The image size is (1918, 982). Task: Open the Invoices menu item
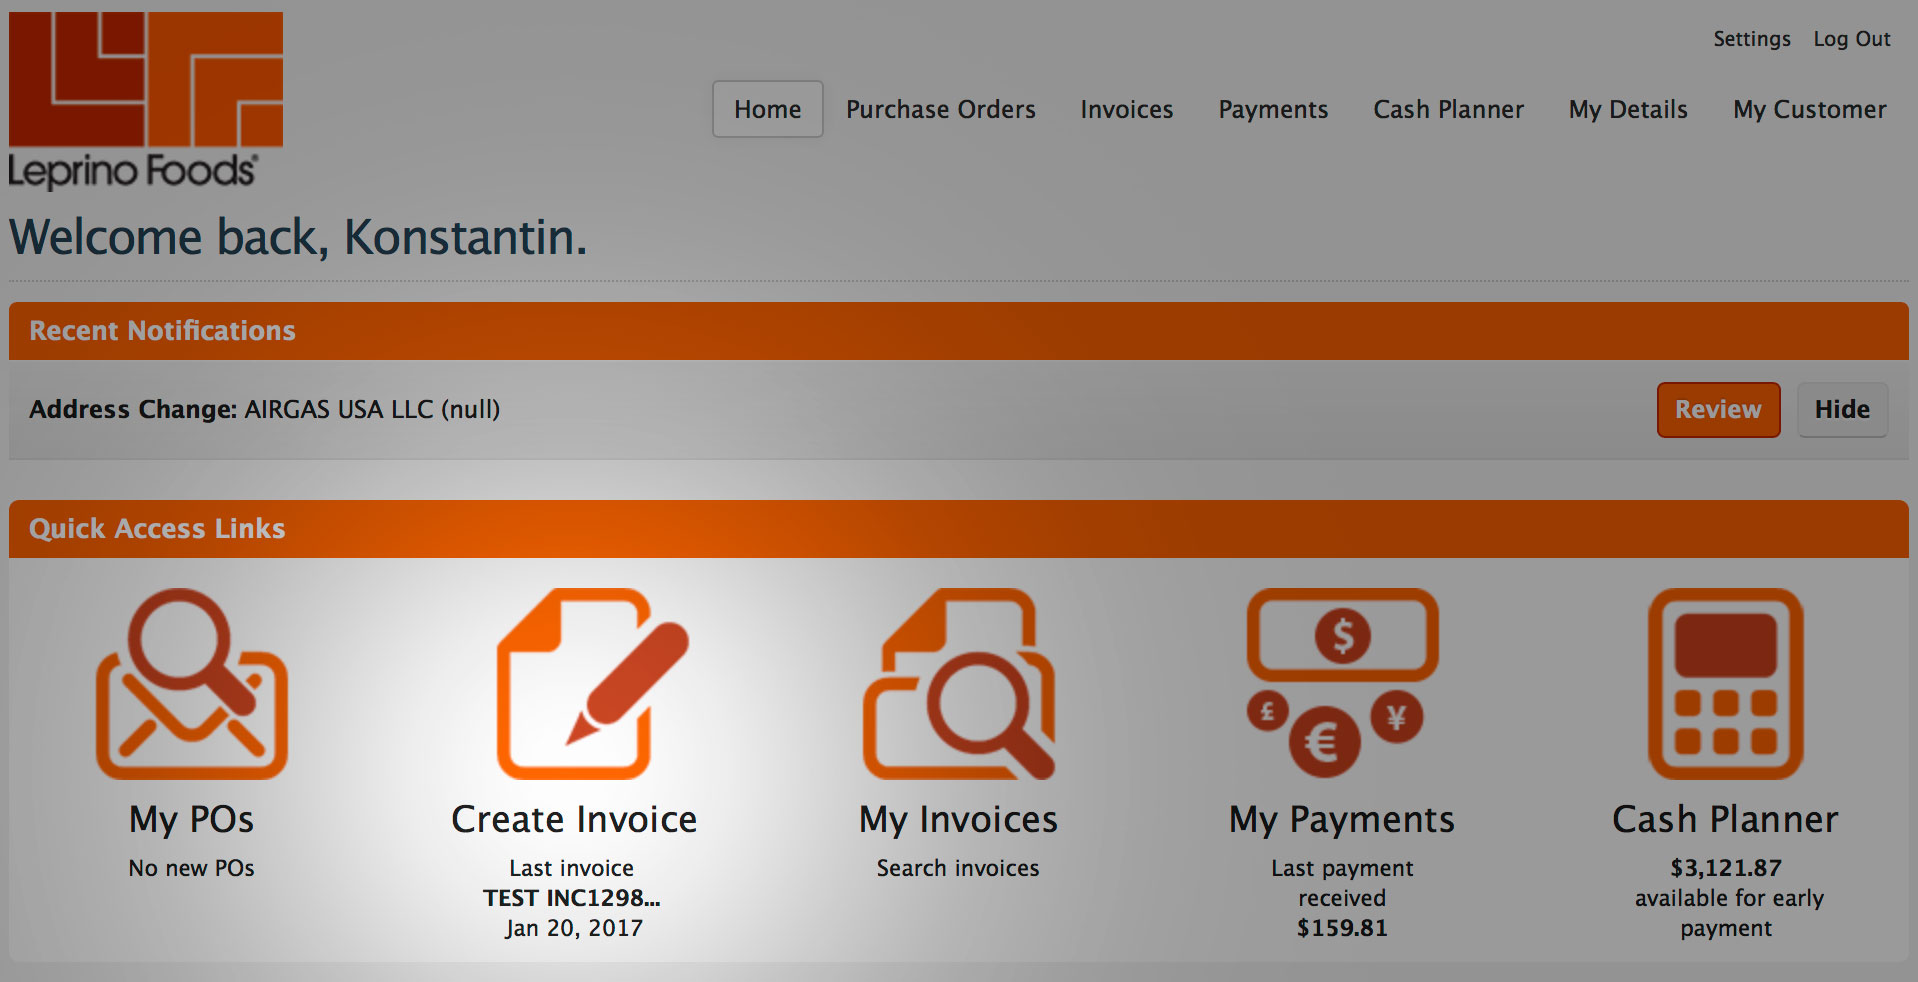1127,109
